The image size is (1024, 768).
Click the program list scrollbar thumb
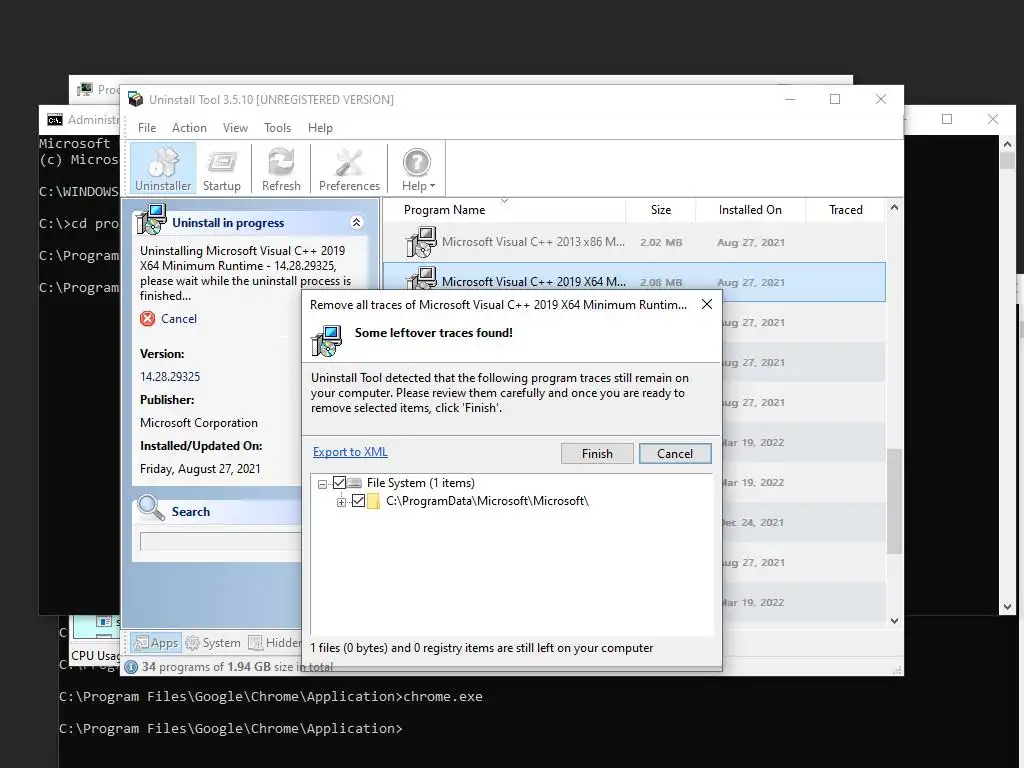click(894, 501)
